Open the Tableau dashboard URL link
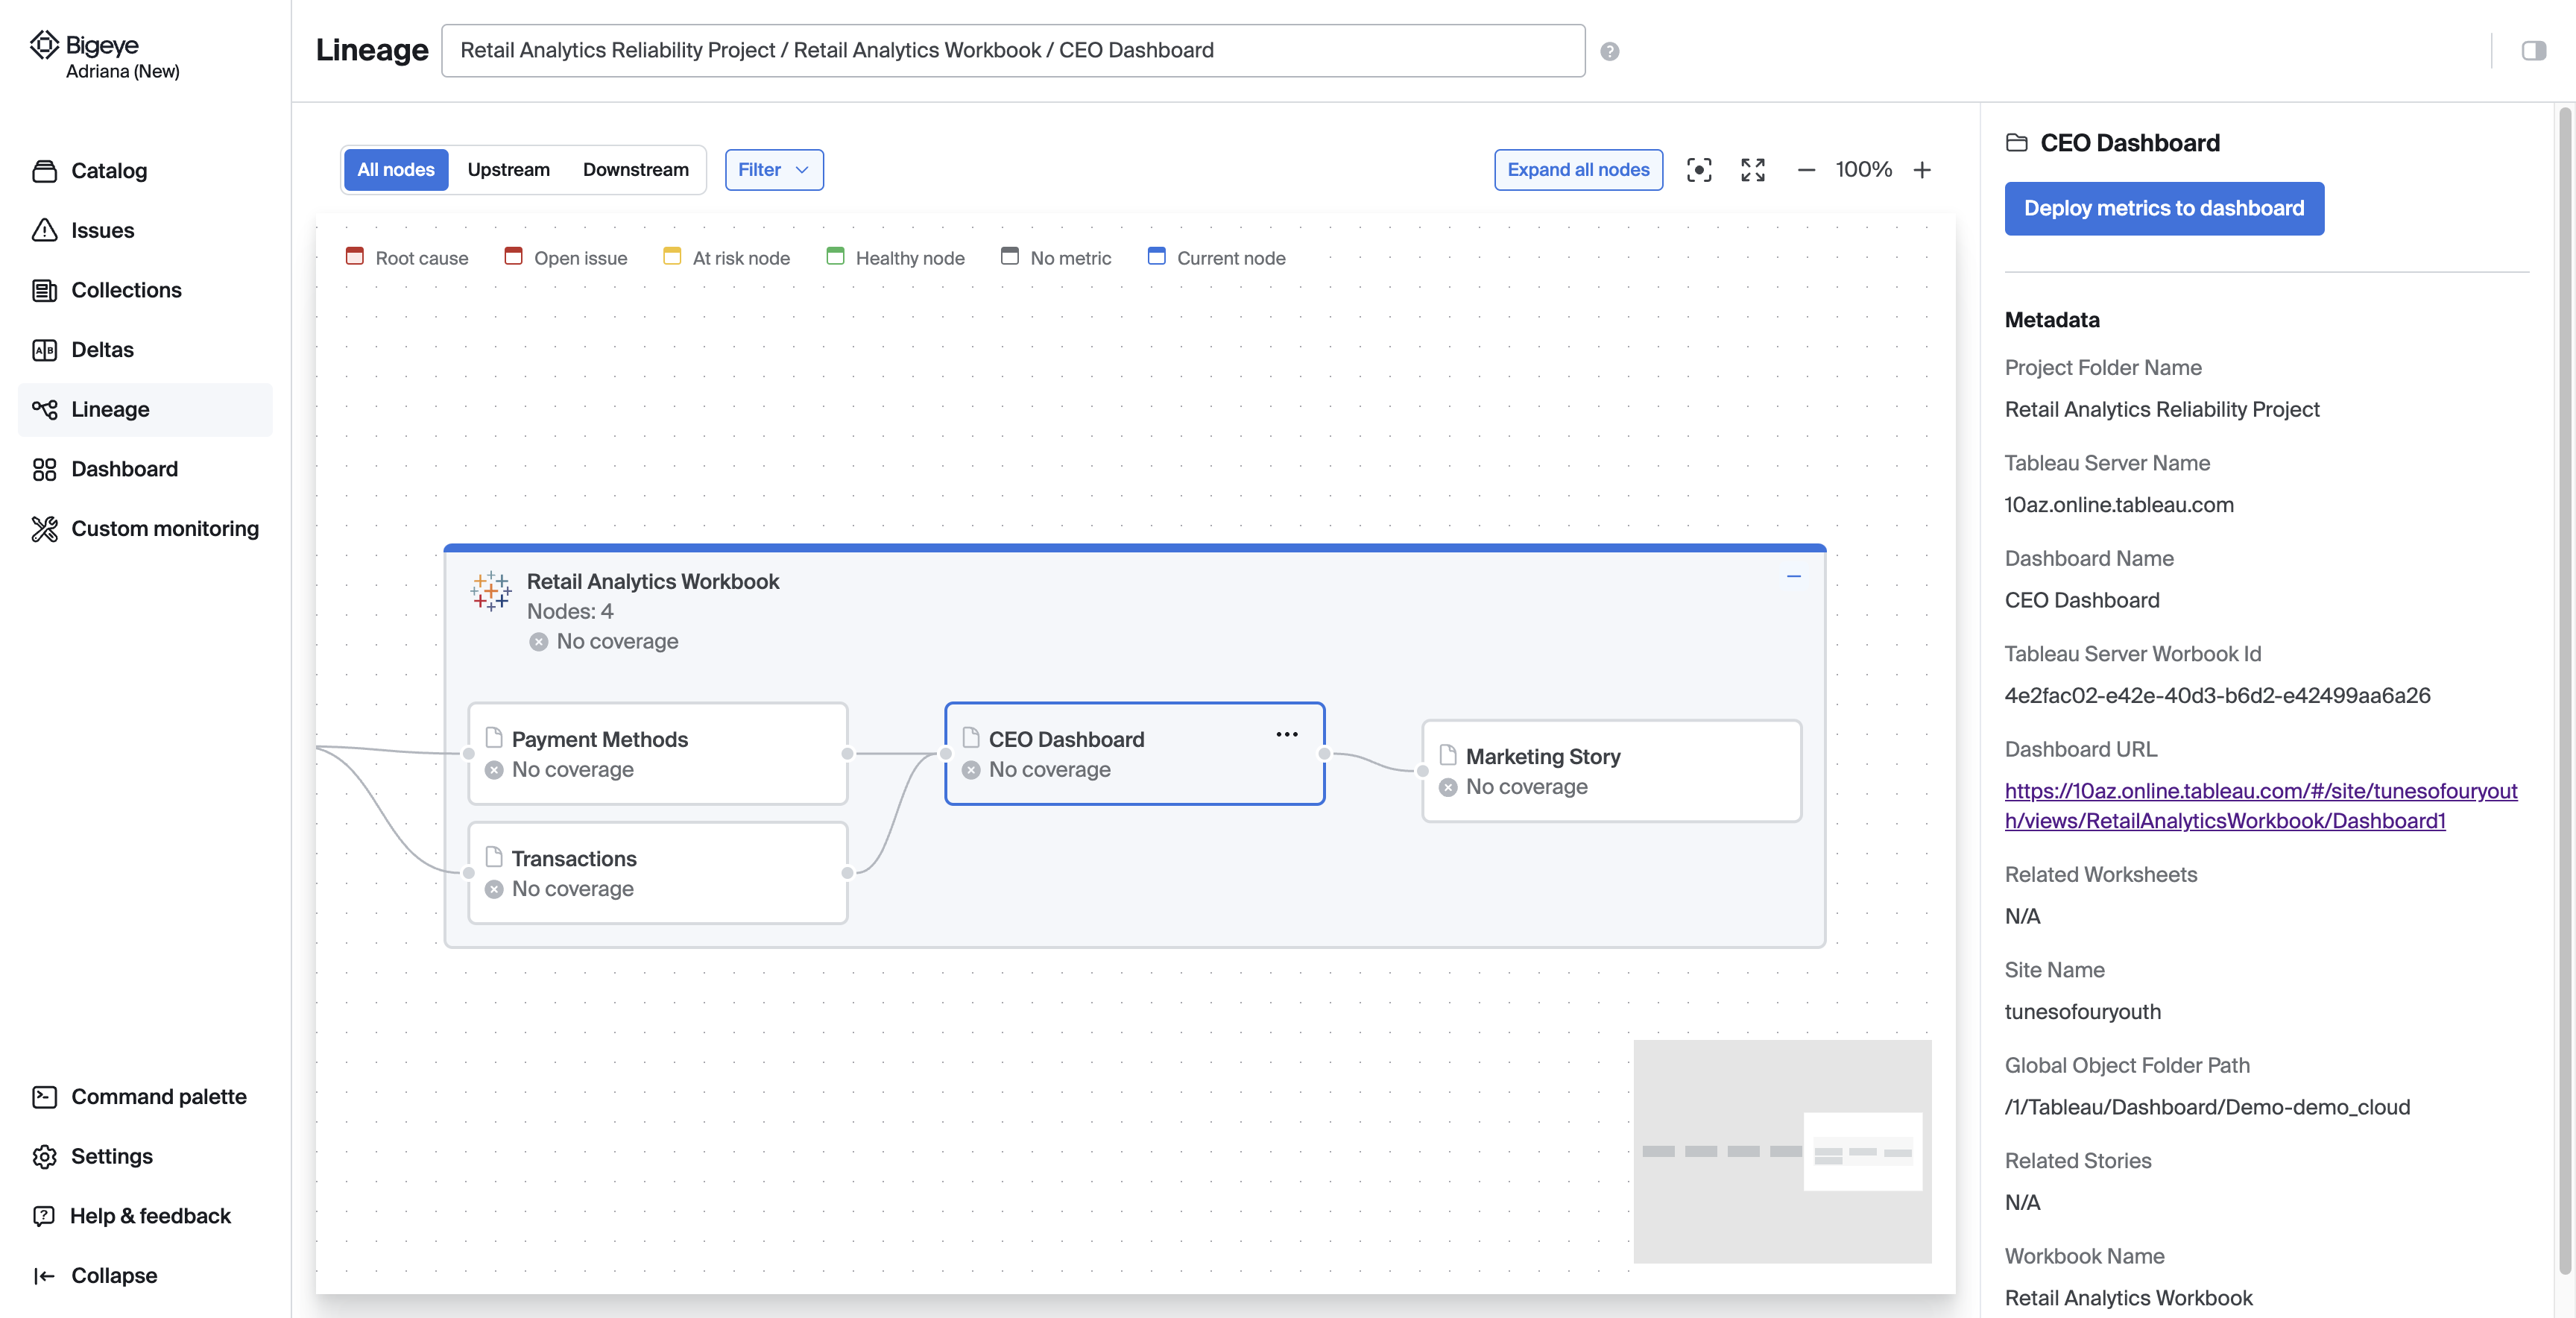Screen dimensions: 2576x1318 pos(2260,806)
